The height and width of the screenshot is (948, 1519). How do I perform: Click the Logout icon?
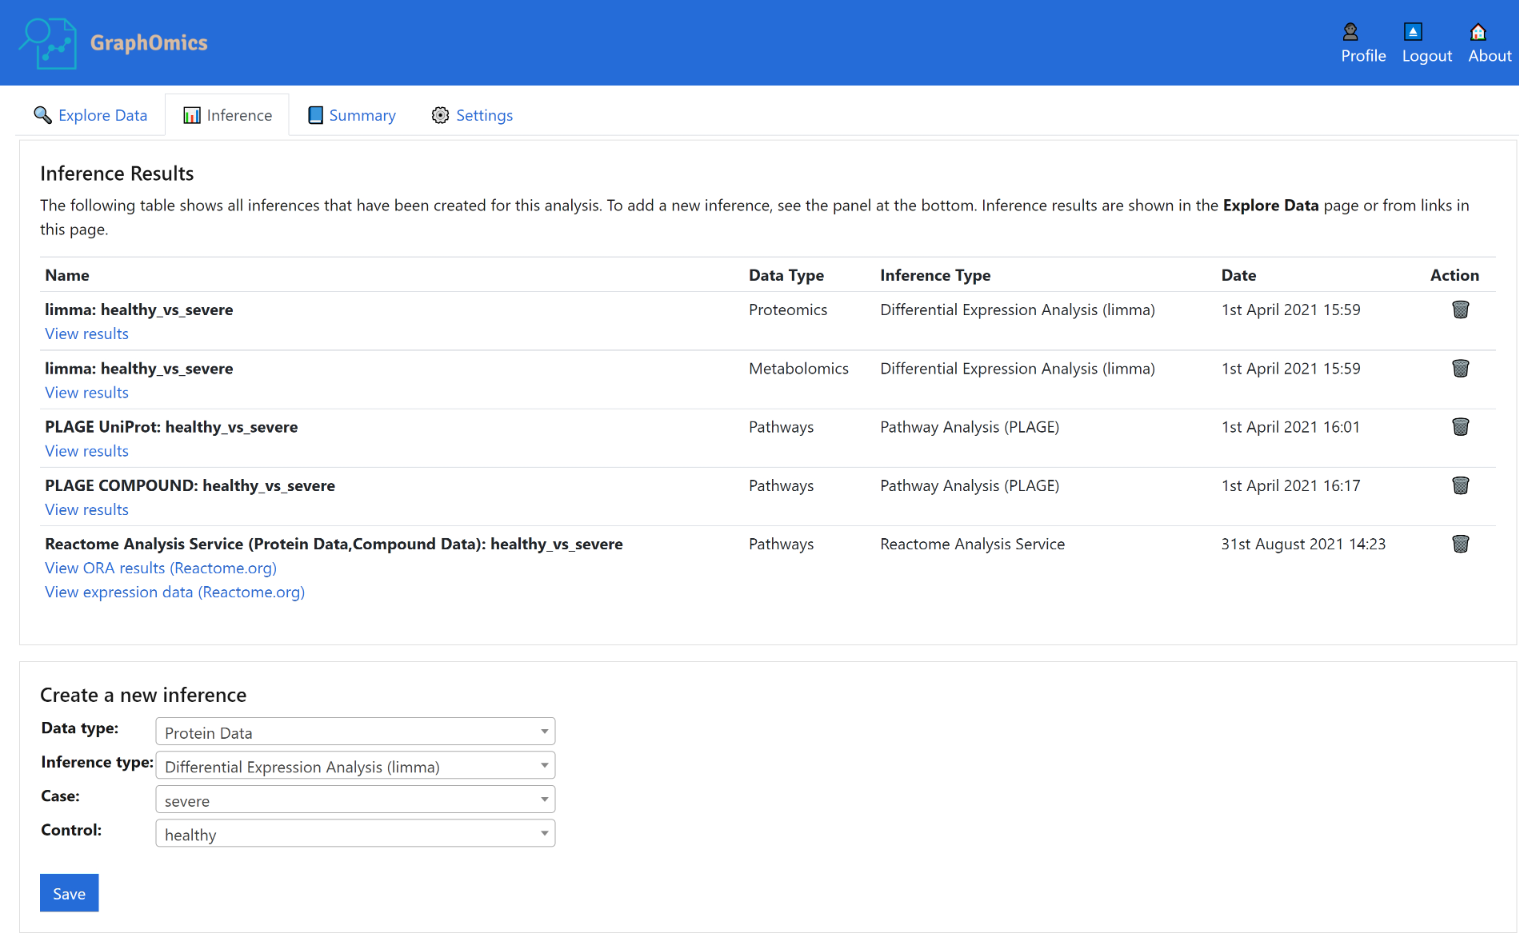click(x=1413, y=32)
